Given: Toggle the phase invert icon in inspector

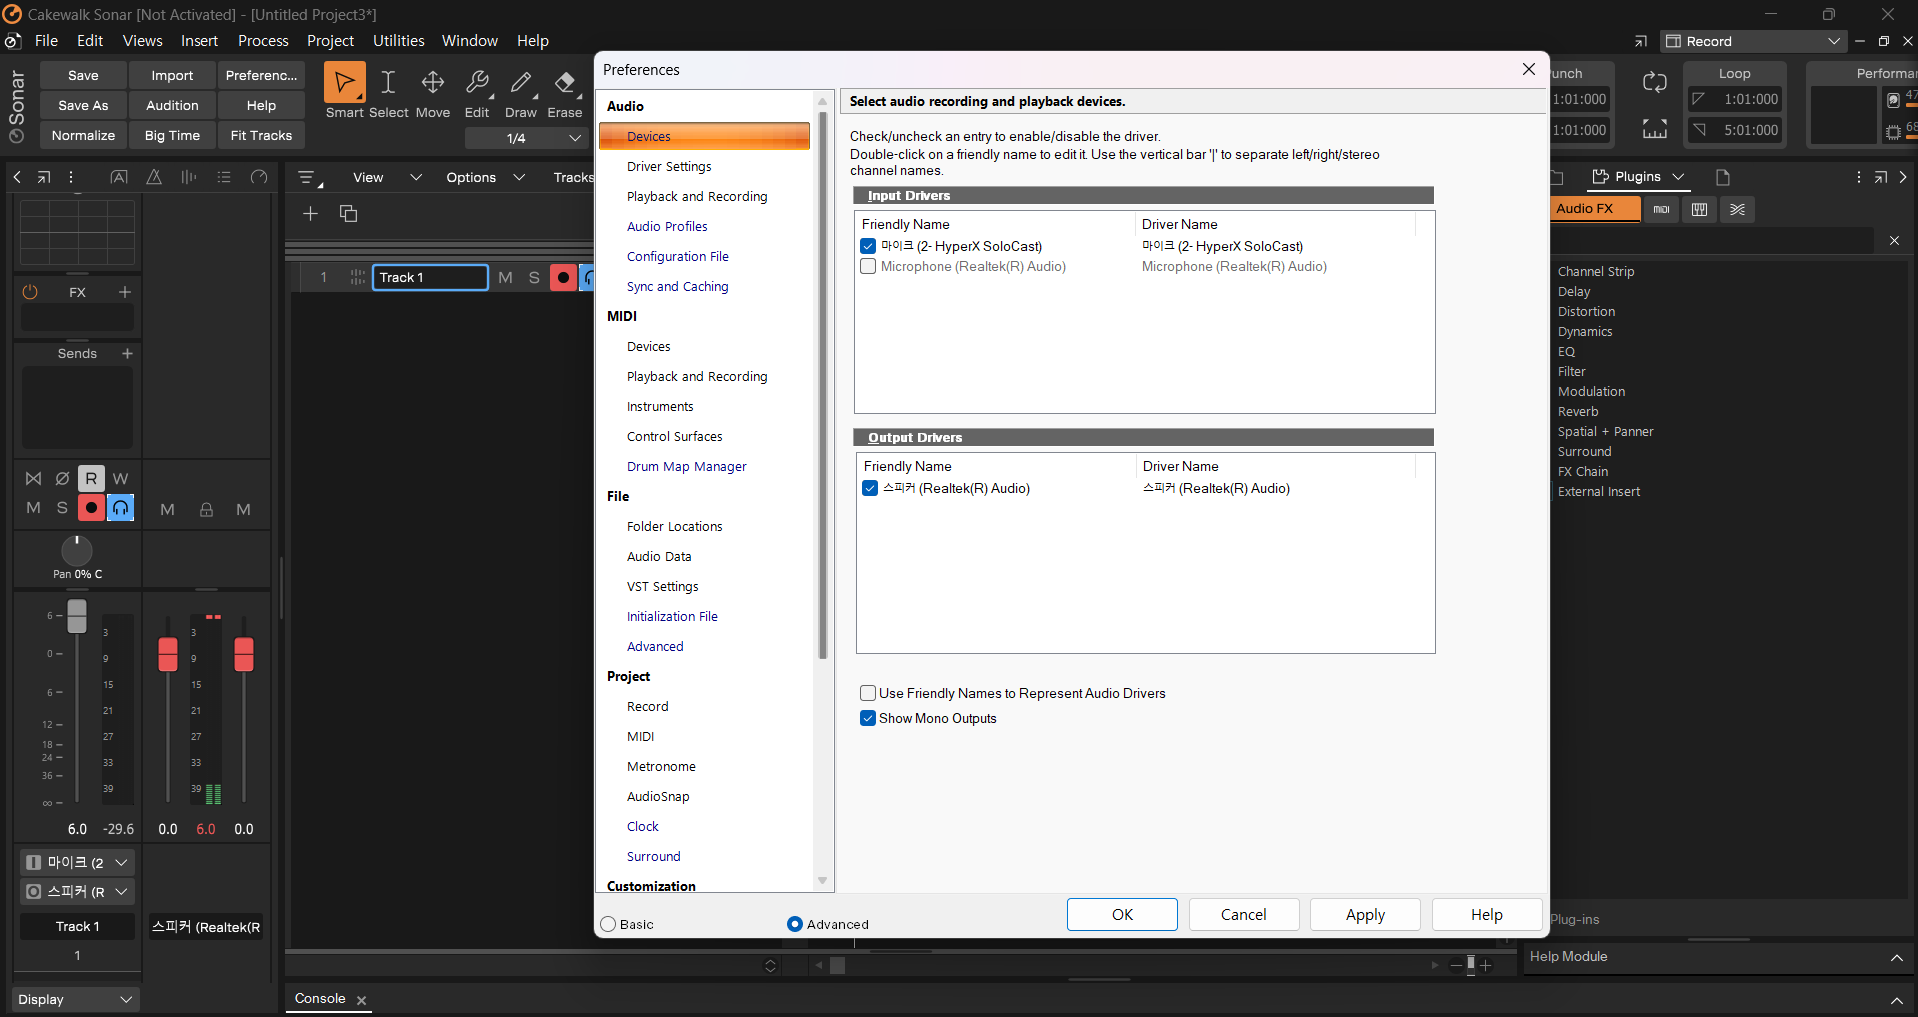Looking at the screenshot, I should coord(62,478).
